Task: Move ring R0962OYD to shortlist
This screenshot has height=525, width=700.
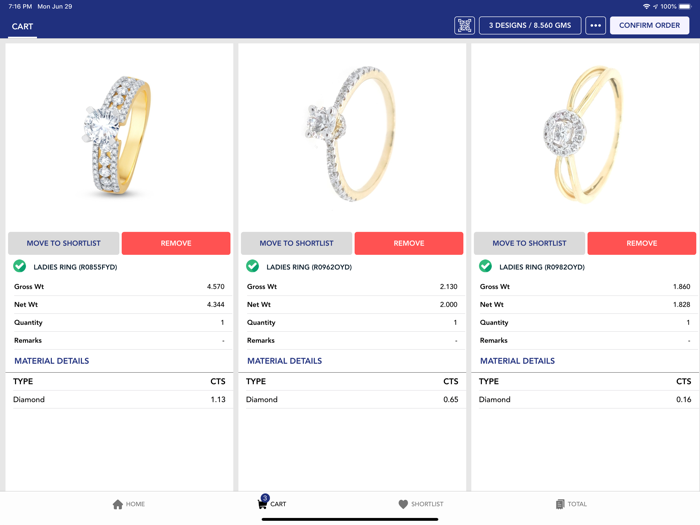Action: pyautogui.click(x=296, y=243)
